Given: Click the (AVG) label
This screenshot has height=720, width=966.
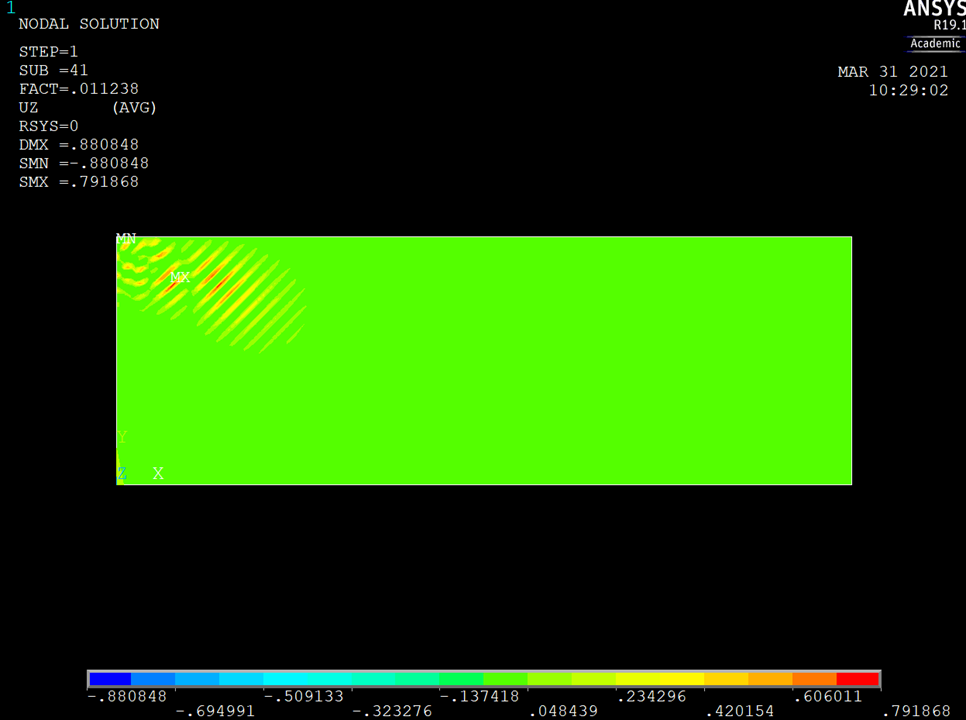Looking at the screenshot, I should (x=134, y=108).
